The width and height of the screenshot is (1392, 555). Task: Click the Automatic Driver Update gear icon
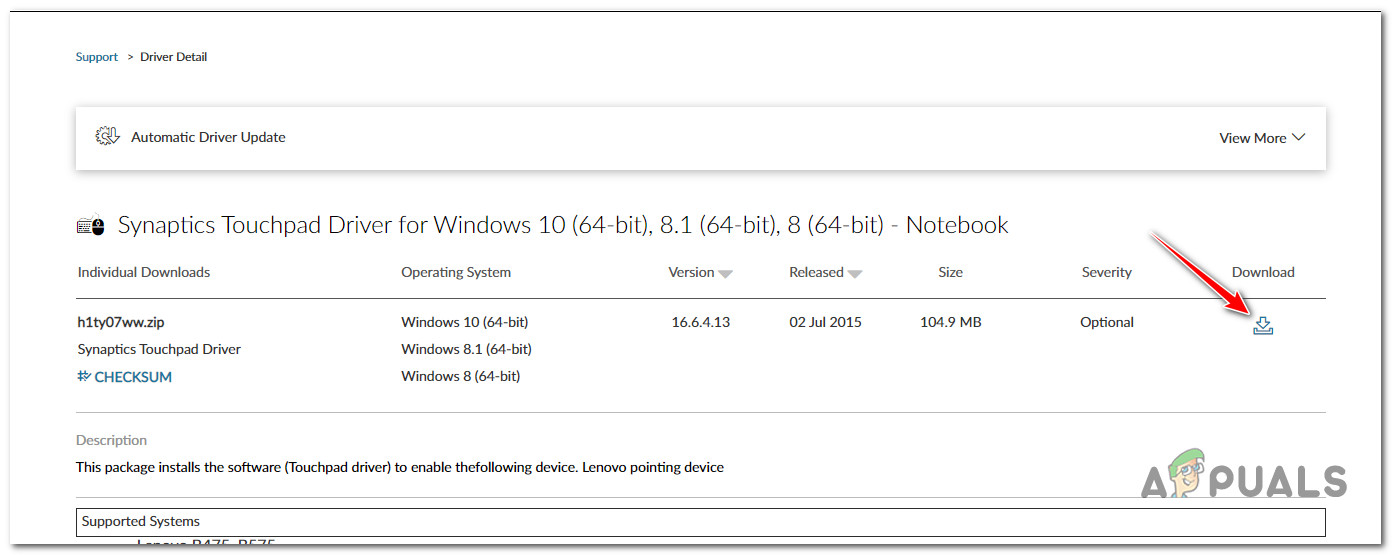(x=107, y=137)
